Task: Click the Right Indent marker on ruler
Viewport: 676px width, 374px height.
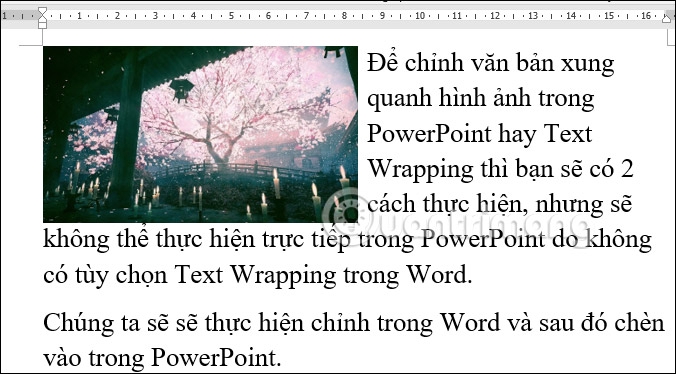Action: (x=667, y=18)
